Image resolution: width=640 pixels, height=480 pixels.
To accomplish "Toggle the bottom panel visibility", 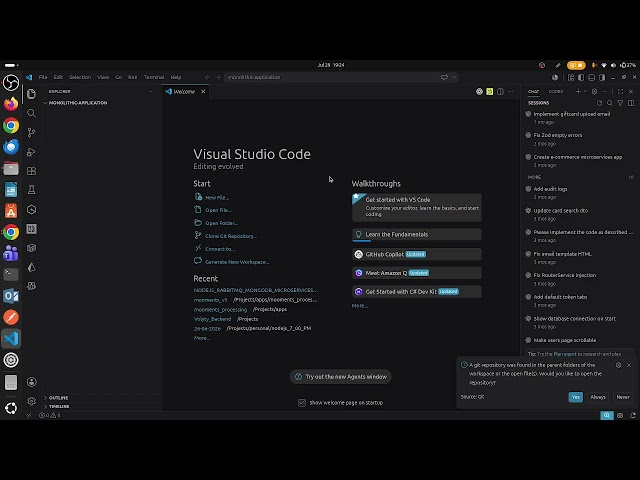I will (x=591, y=77).
